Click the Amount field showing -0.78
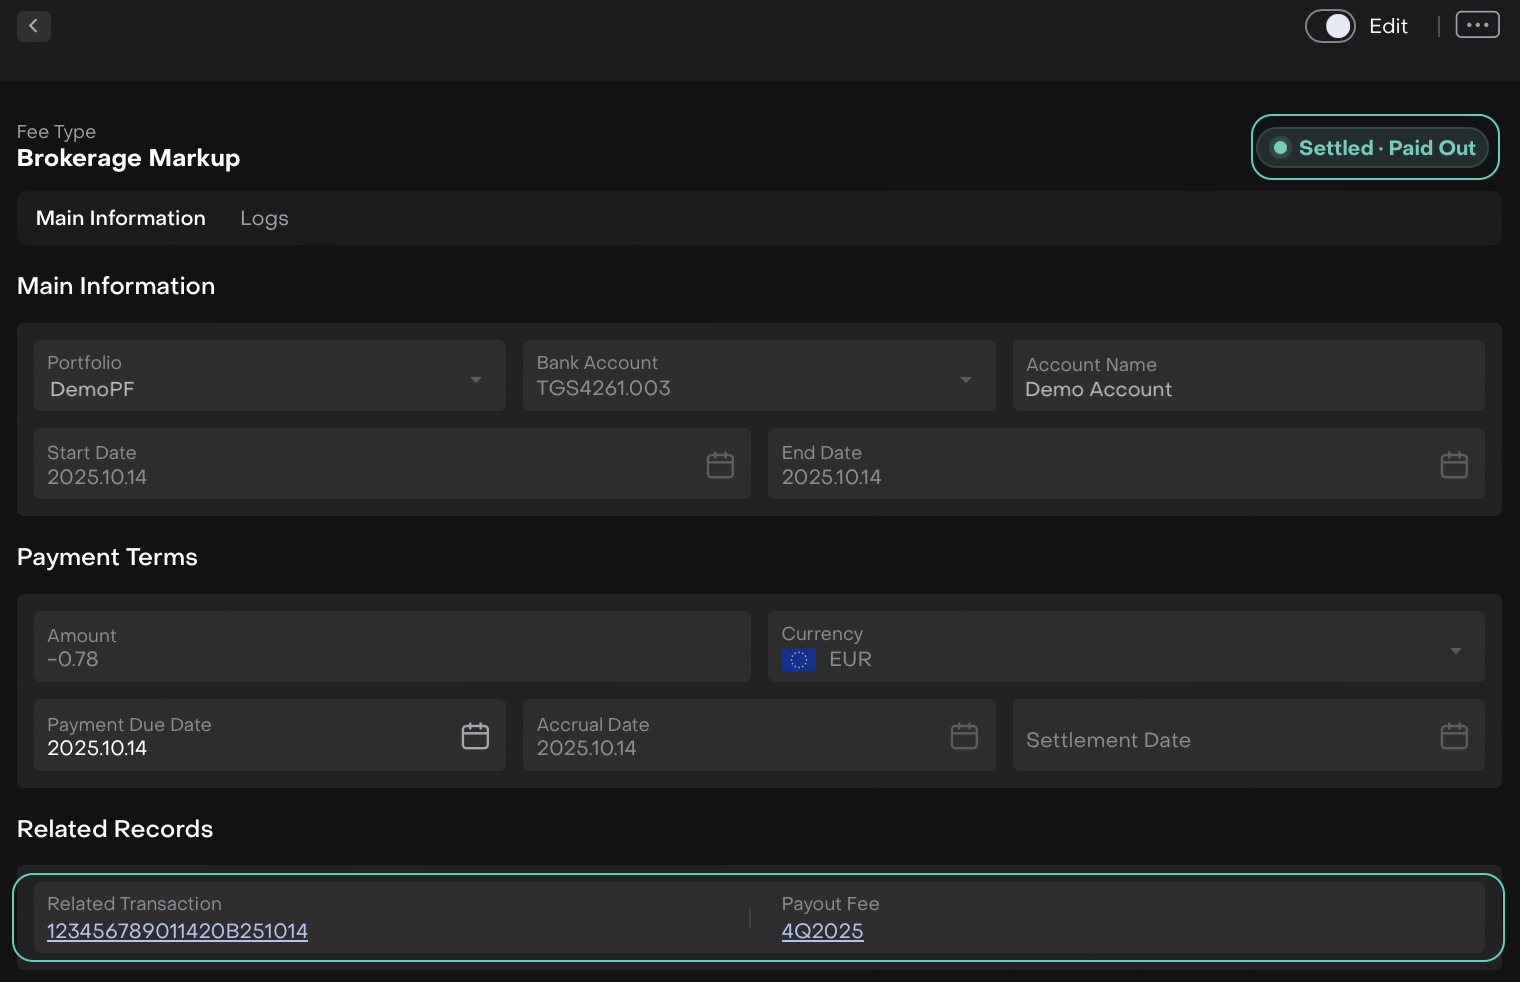 coord(392,647)
